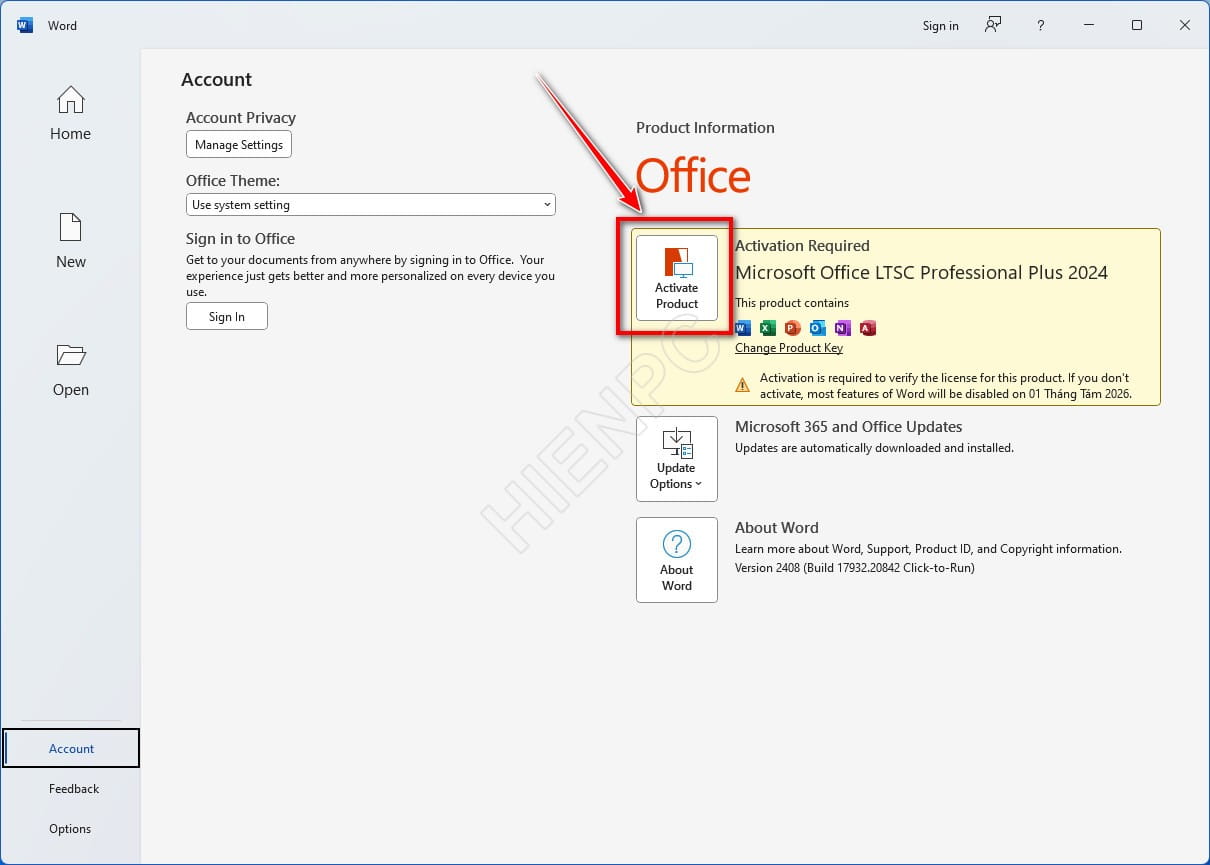
Task: Click Microsoft Office LTSC Professional Plus 2024 text
Action: tap(921, 272)
